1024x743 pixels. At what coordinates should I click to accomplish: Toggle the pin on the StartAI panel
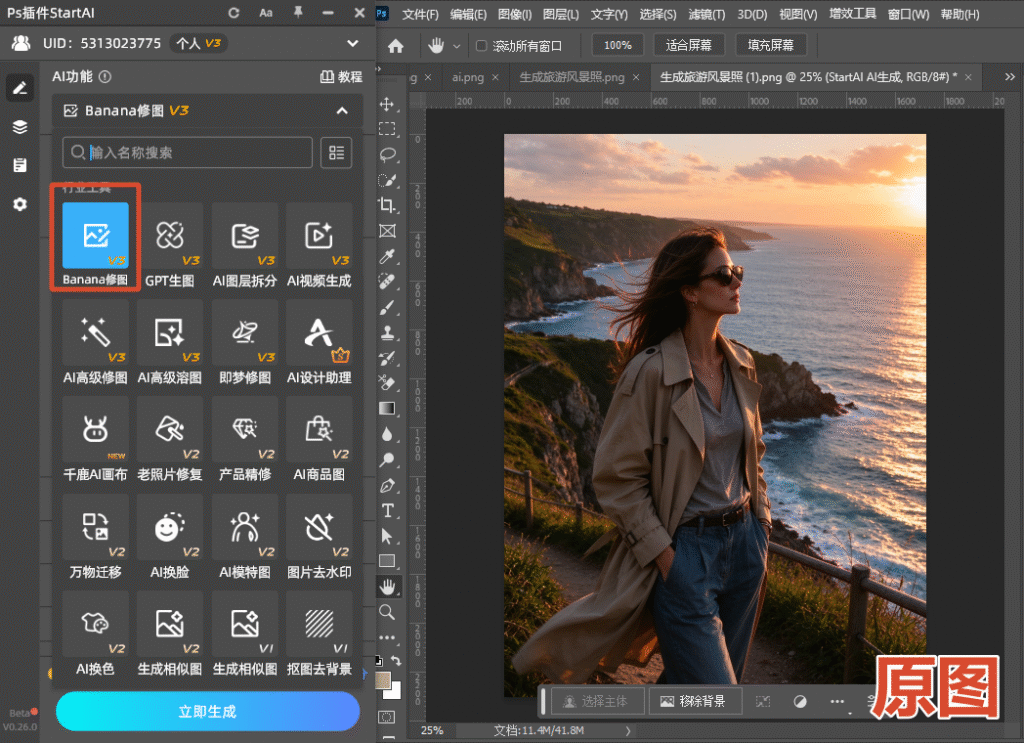[298, 12]
